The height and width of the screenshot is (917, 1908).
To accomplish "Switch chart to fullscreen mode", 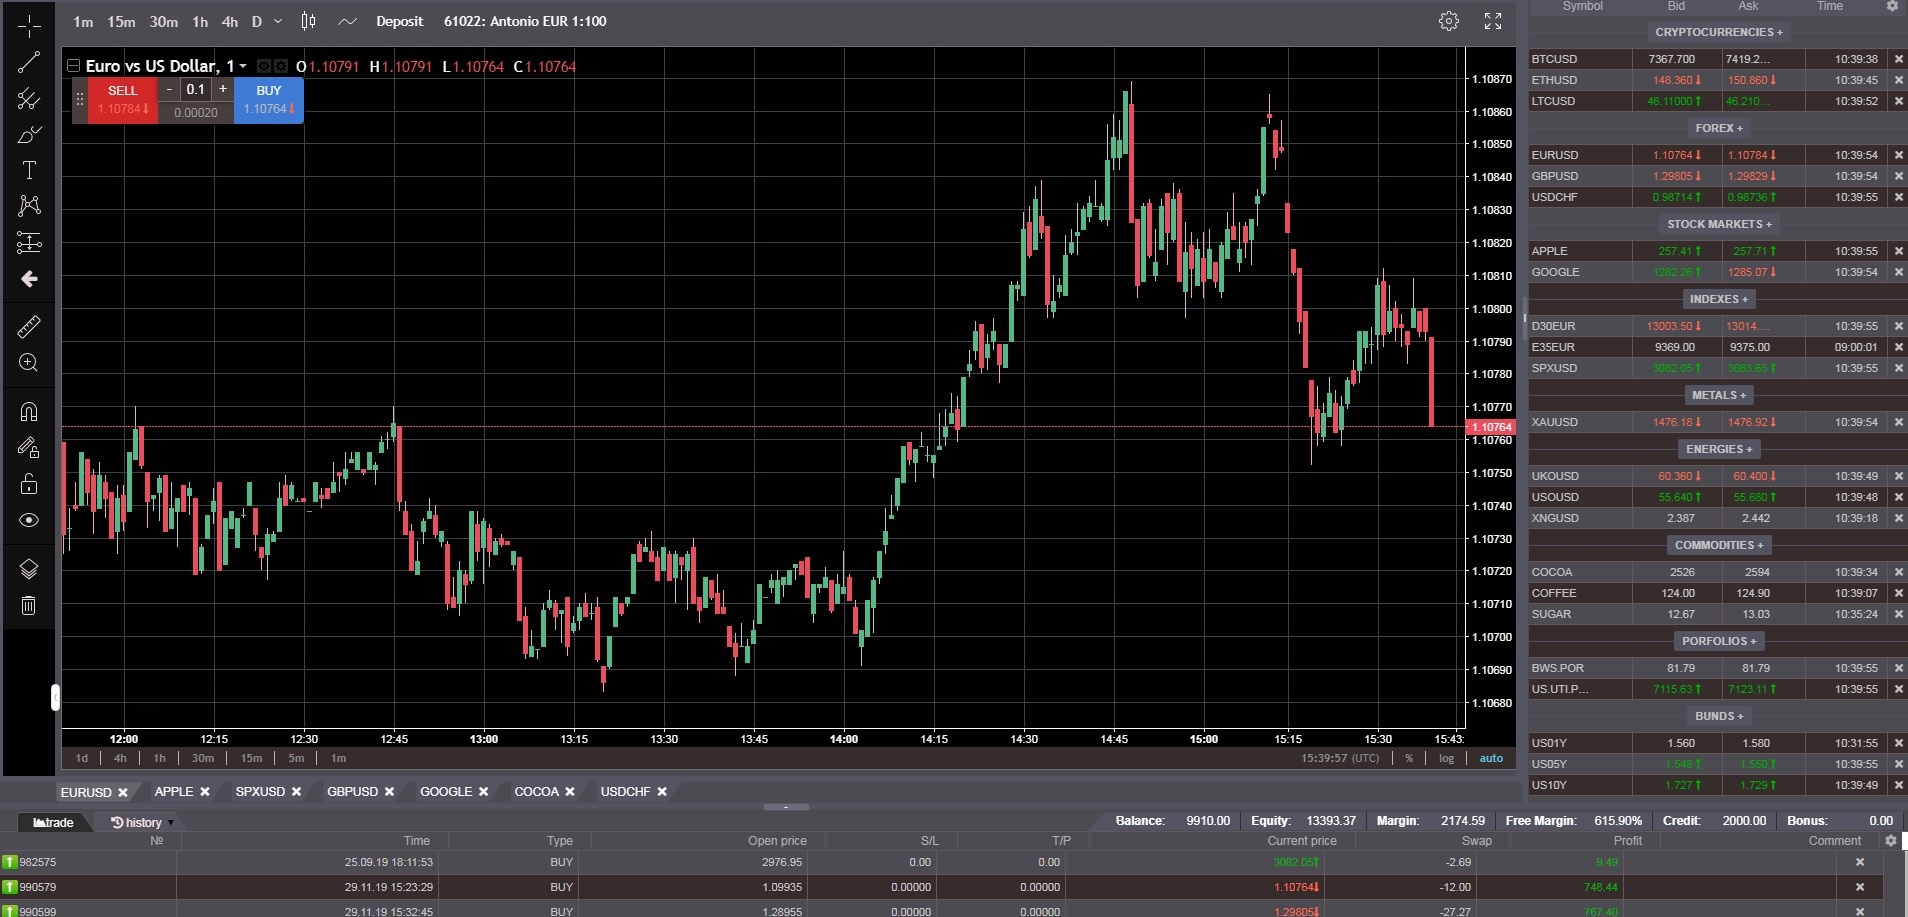I will click(x=1493, y=21).
